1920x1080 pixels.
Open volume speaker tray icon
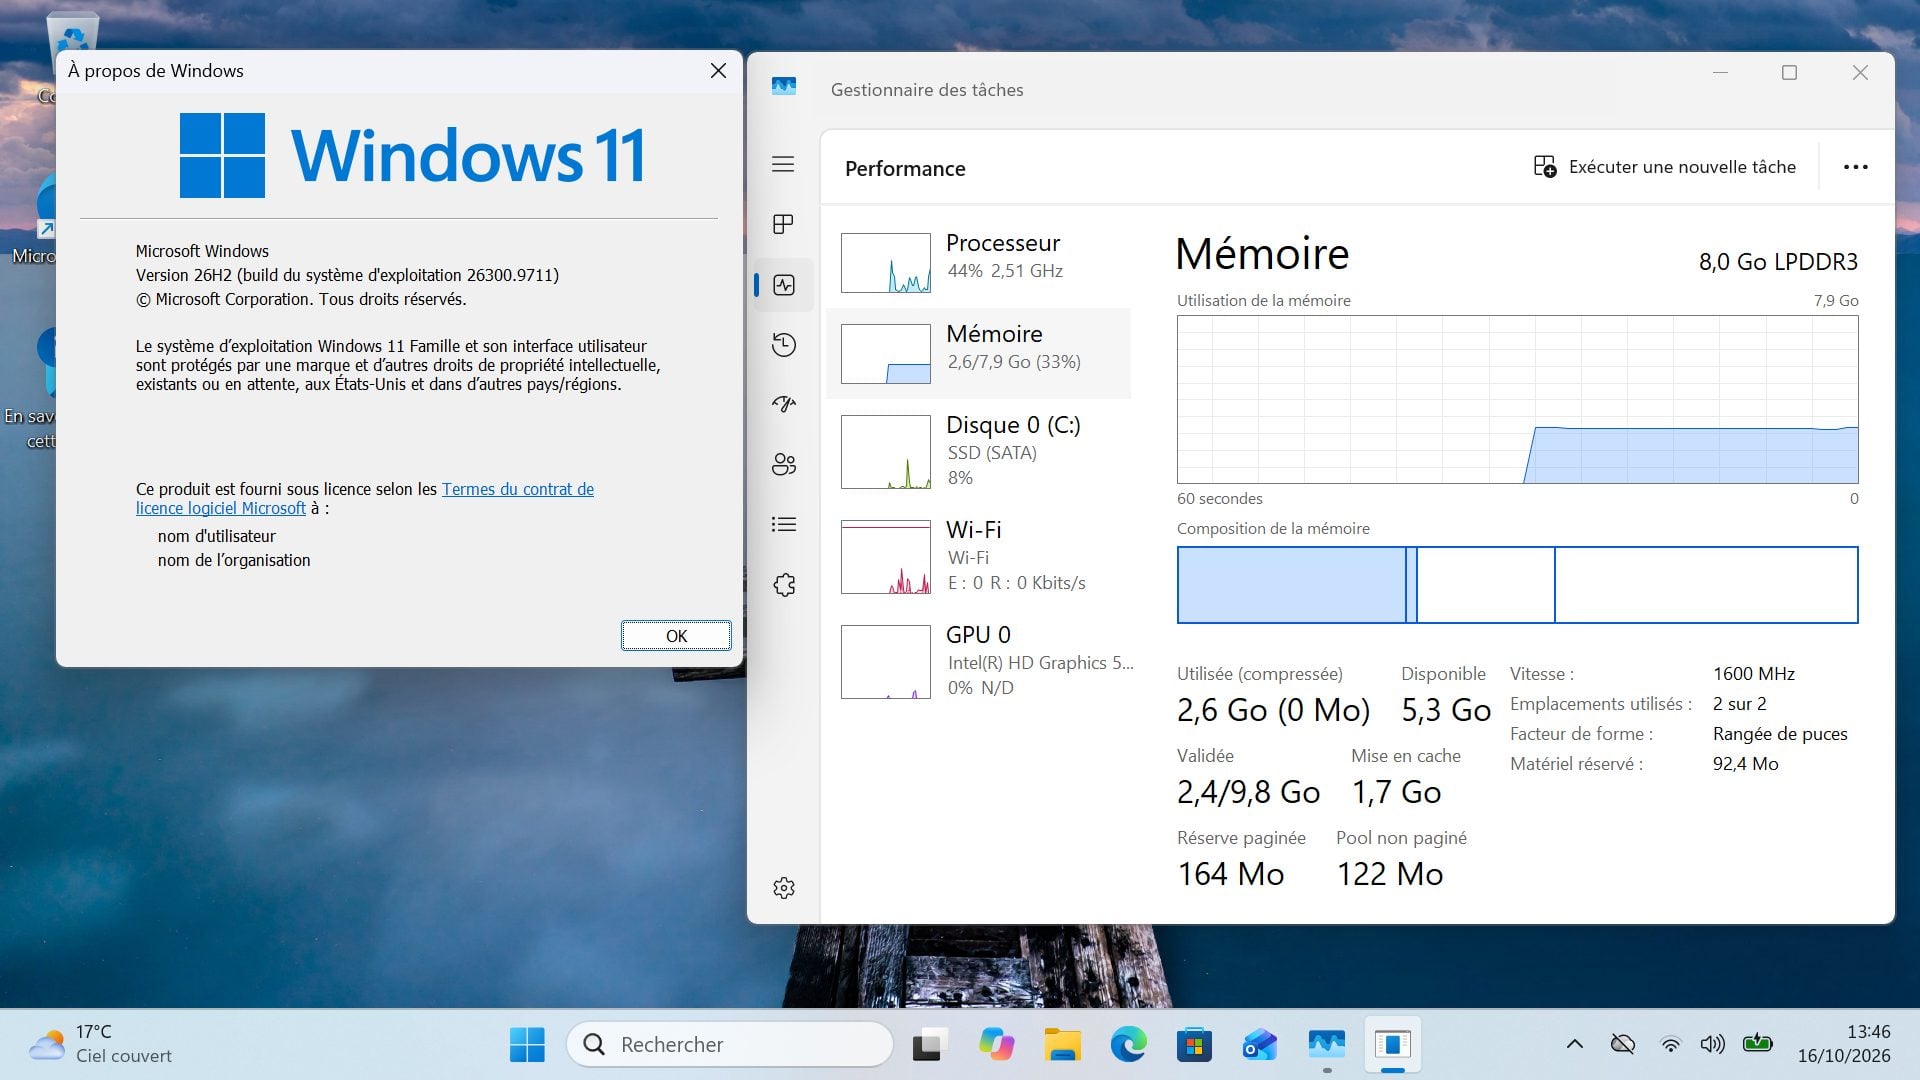[x=1712, y=1045]
